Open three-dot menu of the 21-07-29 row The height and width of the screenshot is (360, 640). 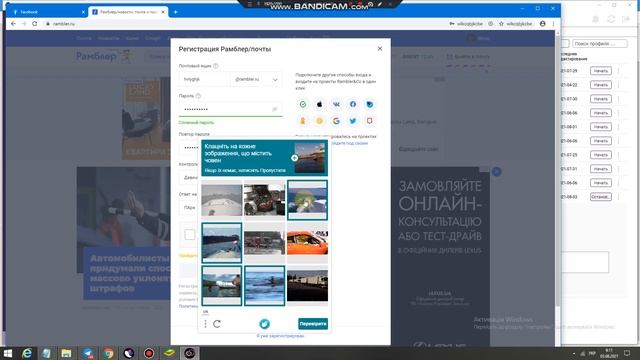coord(618,71)
